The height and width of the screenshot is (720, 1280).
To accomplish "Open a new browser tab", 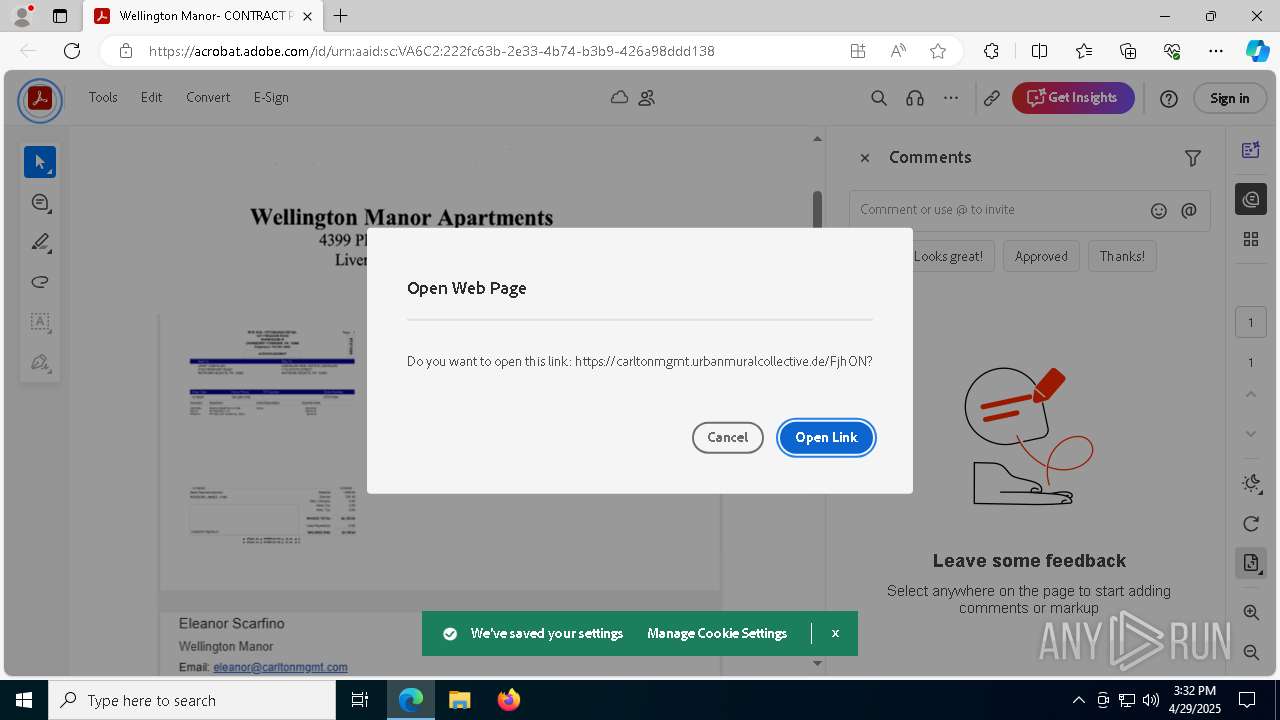I will point(341,16).
